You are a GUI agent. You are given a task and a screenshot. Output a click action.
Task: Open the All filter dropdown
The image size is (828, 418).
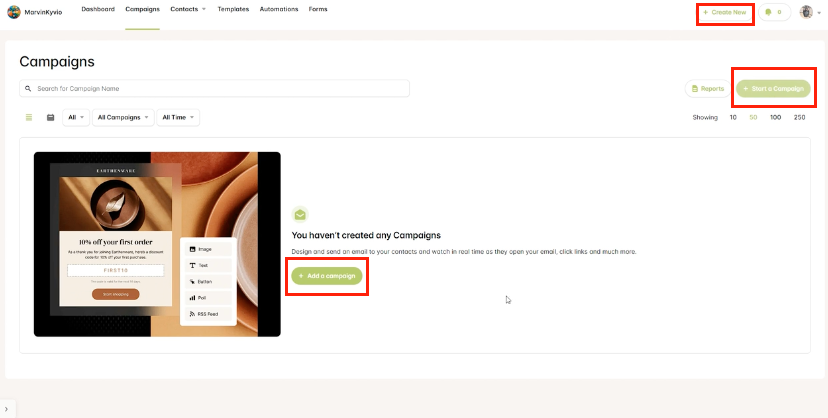point(75,117)
